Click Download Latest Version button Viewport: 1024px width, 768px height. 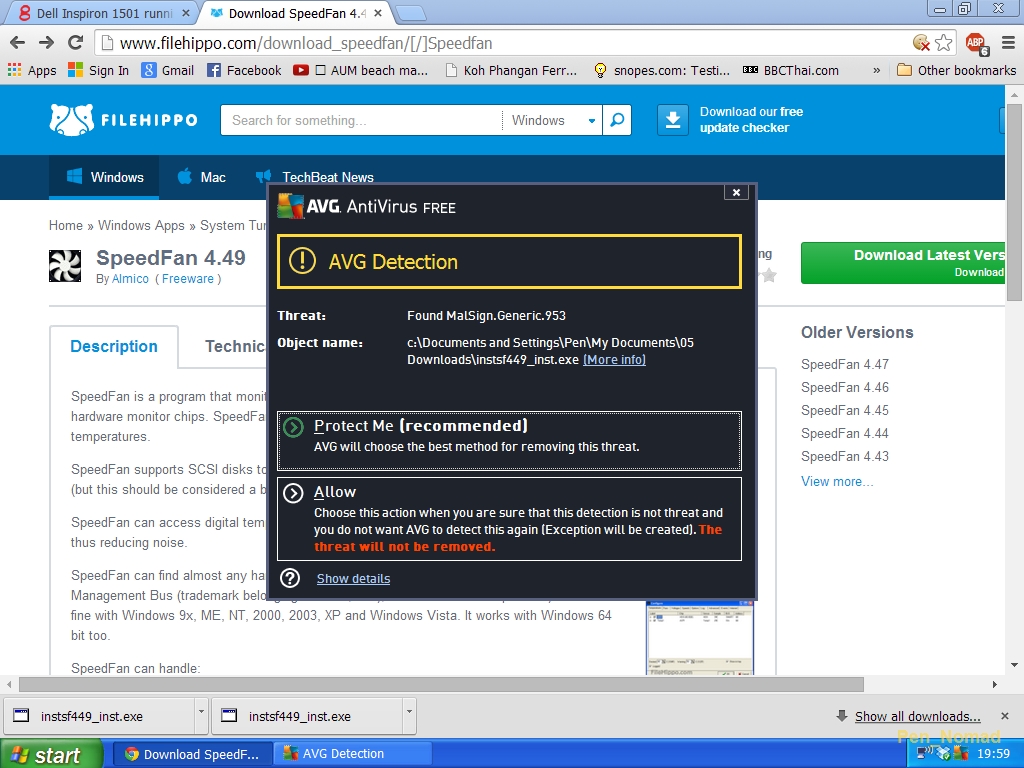coord(903,263)
